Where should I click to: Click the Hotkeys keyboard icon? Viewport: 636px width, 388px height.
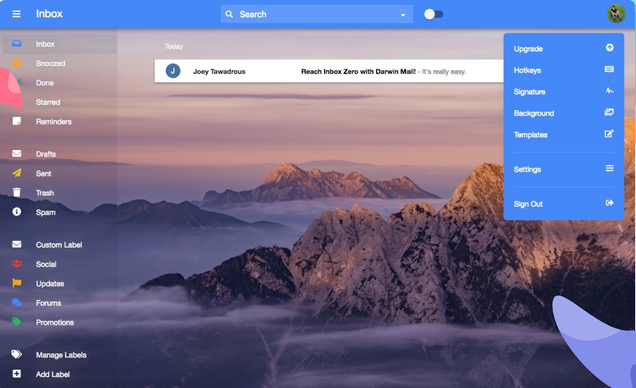click(x=609, y=69)
